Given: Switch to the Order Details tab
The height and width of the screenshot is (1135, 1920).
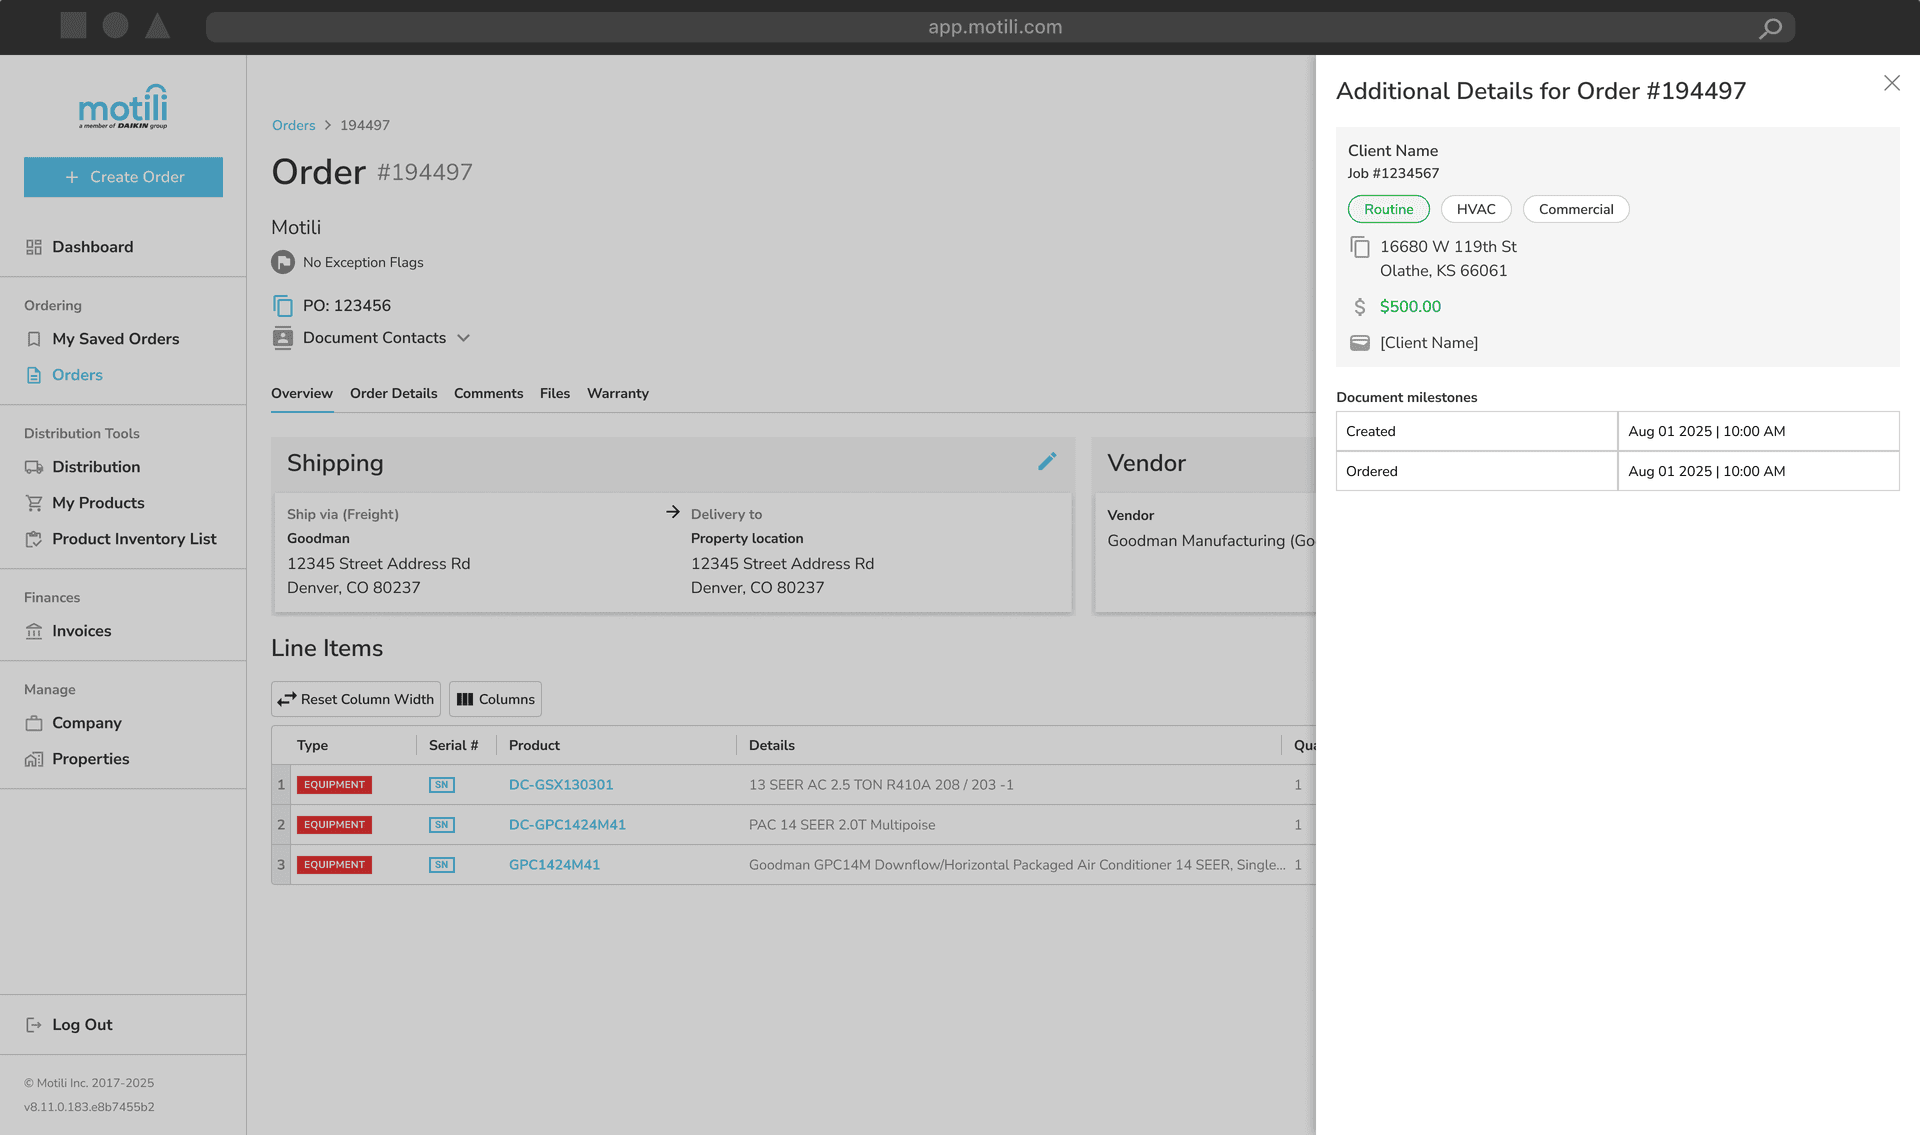Looking at the screenshot, I should [x=393, y=393].
